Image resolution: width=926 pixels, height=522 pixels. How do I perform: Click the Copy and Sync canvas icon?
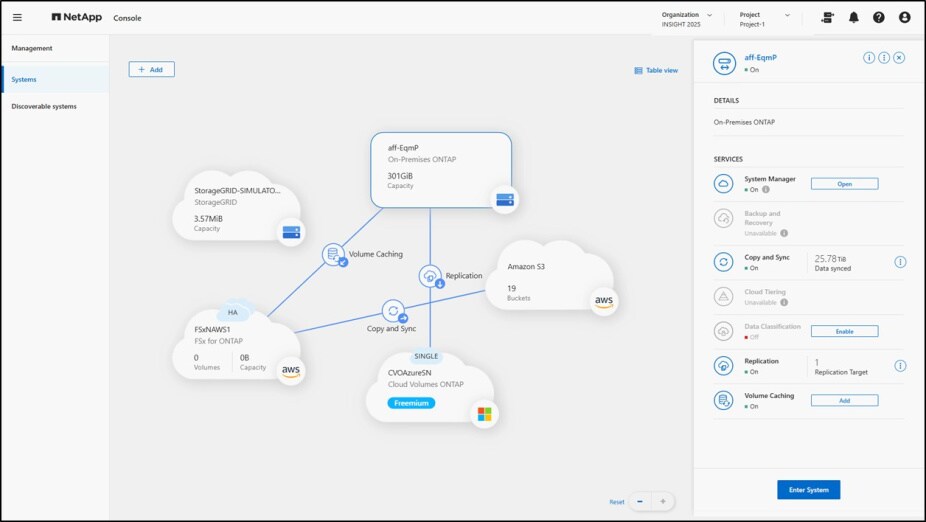(x=394, y=310)
